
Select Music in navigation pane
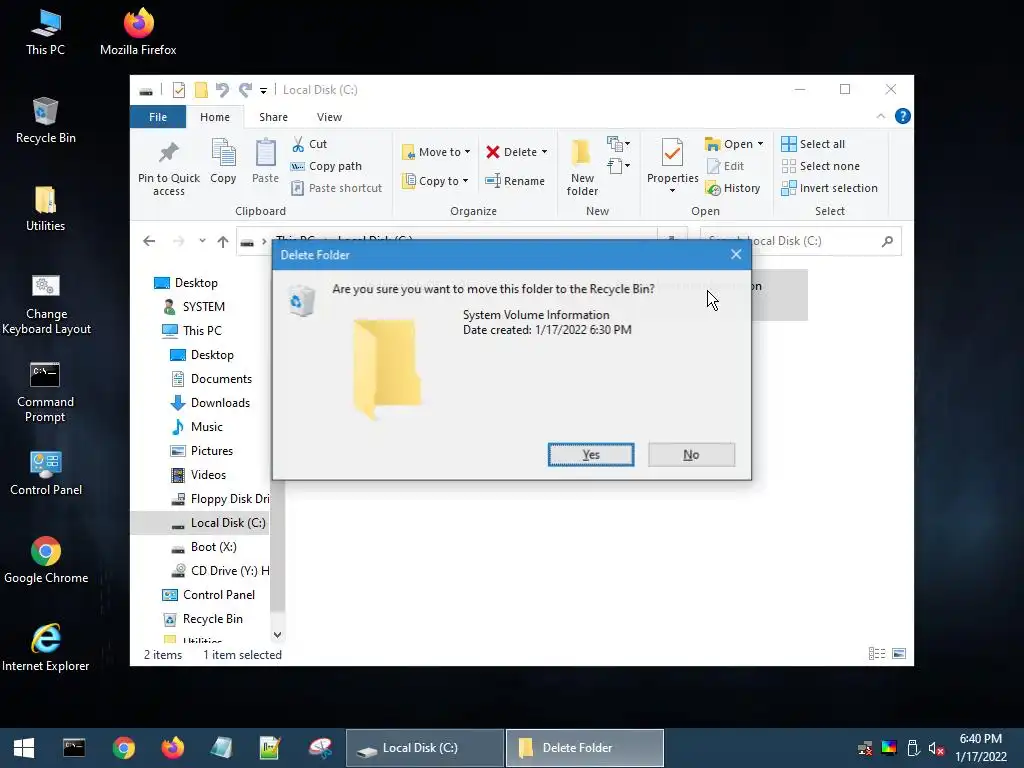[x=197, y=427]
